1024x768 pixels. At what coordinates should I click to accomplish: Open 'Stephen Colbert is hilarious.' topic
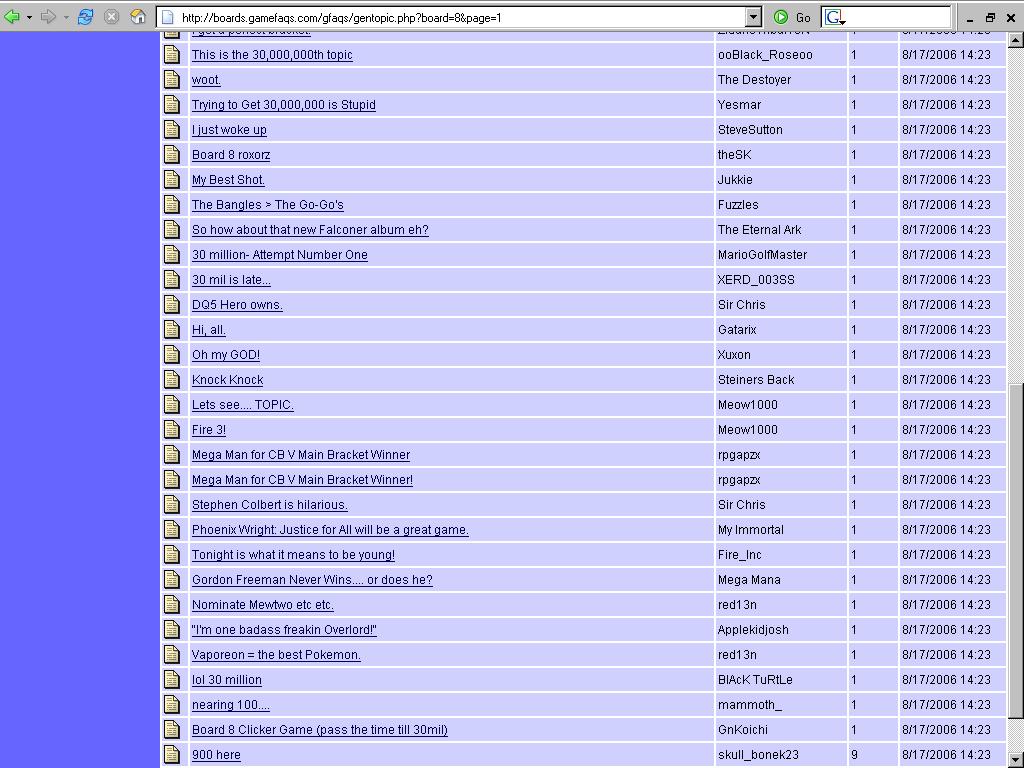[x=269, y=505]
